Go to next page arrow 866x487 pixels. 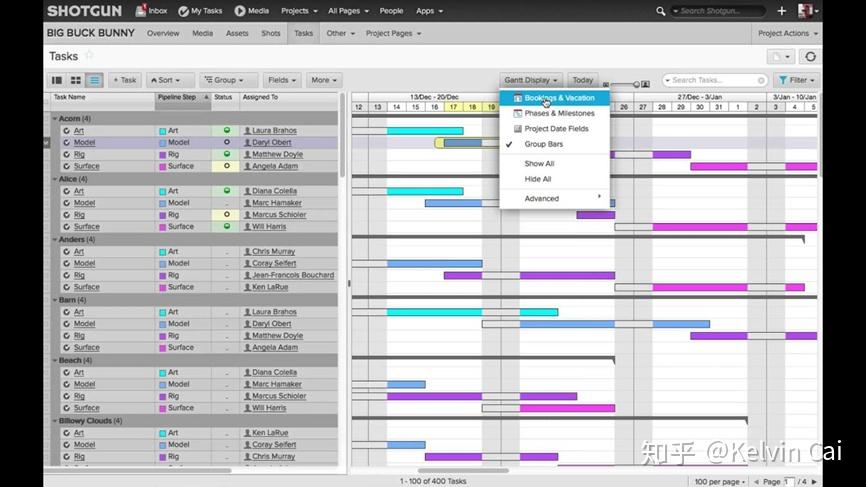point(814,481)
